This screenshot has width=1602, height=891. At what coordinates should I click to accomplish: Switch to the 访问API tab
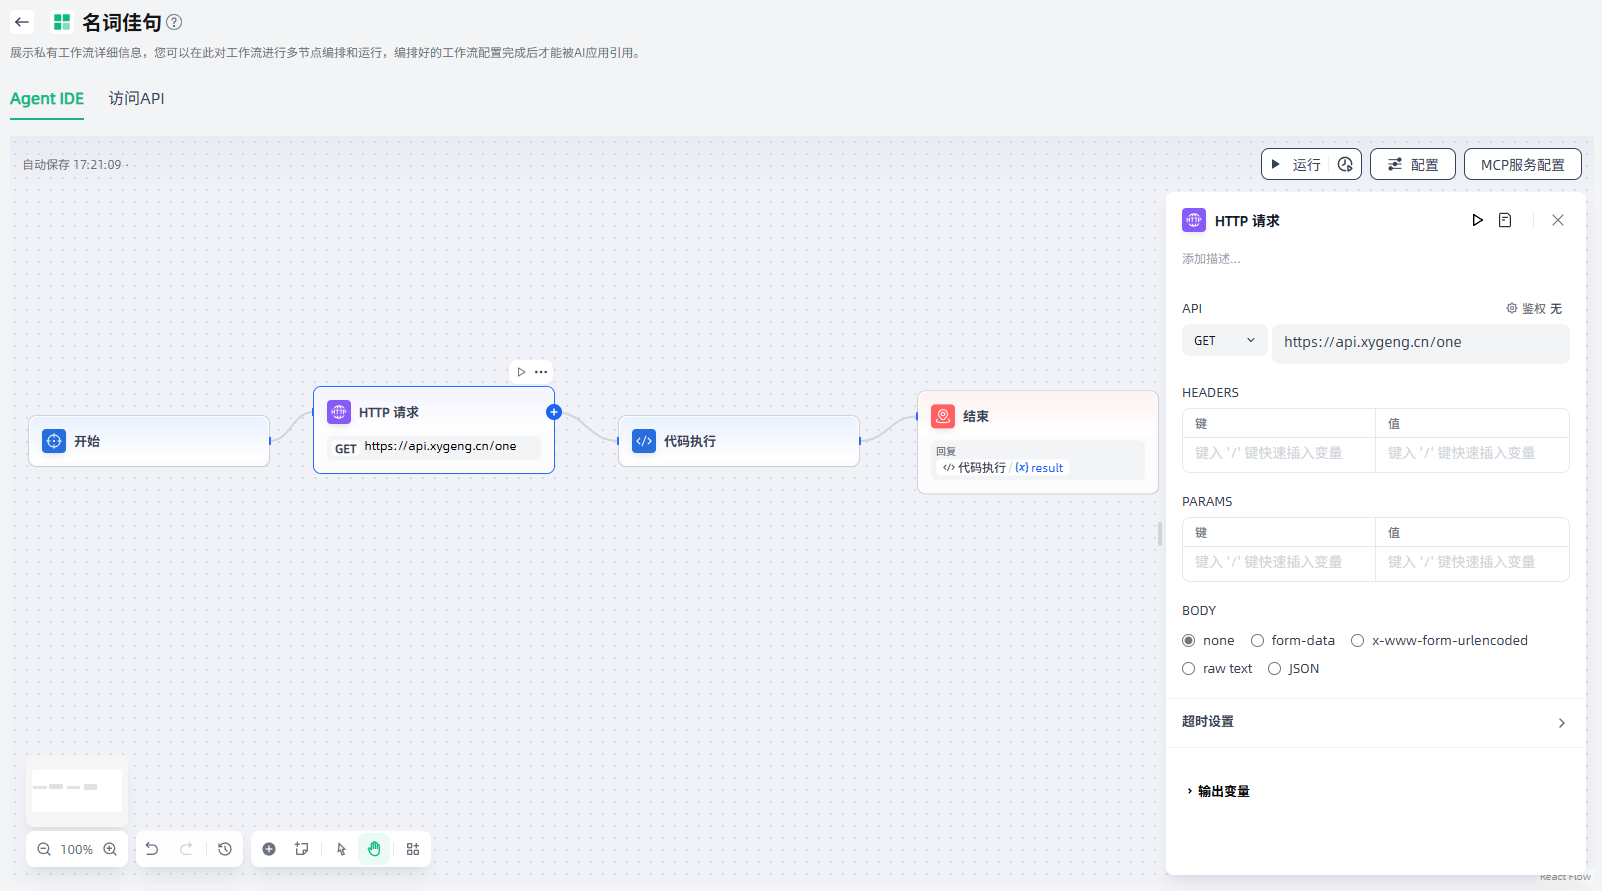pos(136,98)
